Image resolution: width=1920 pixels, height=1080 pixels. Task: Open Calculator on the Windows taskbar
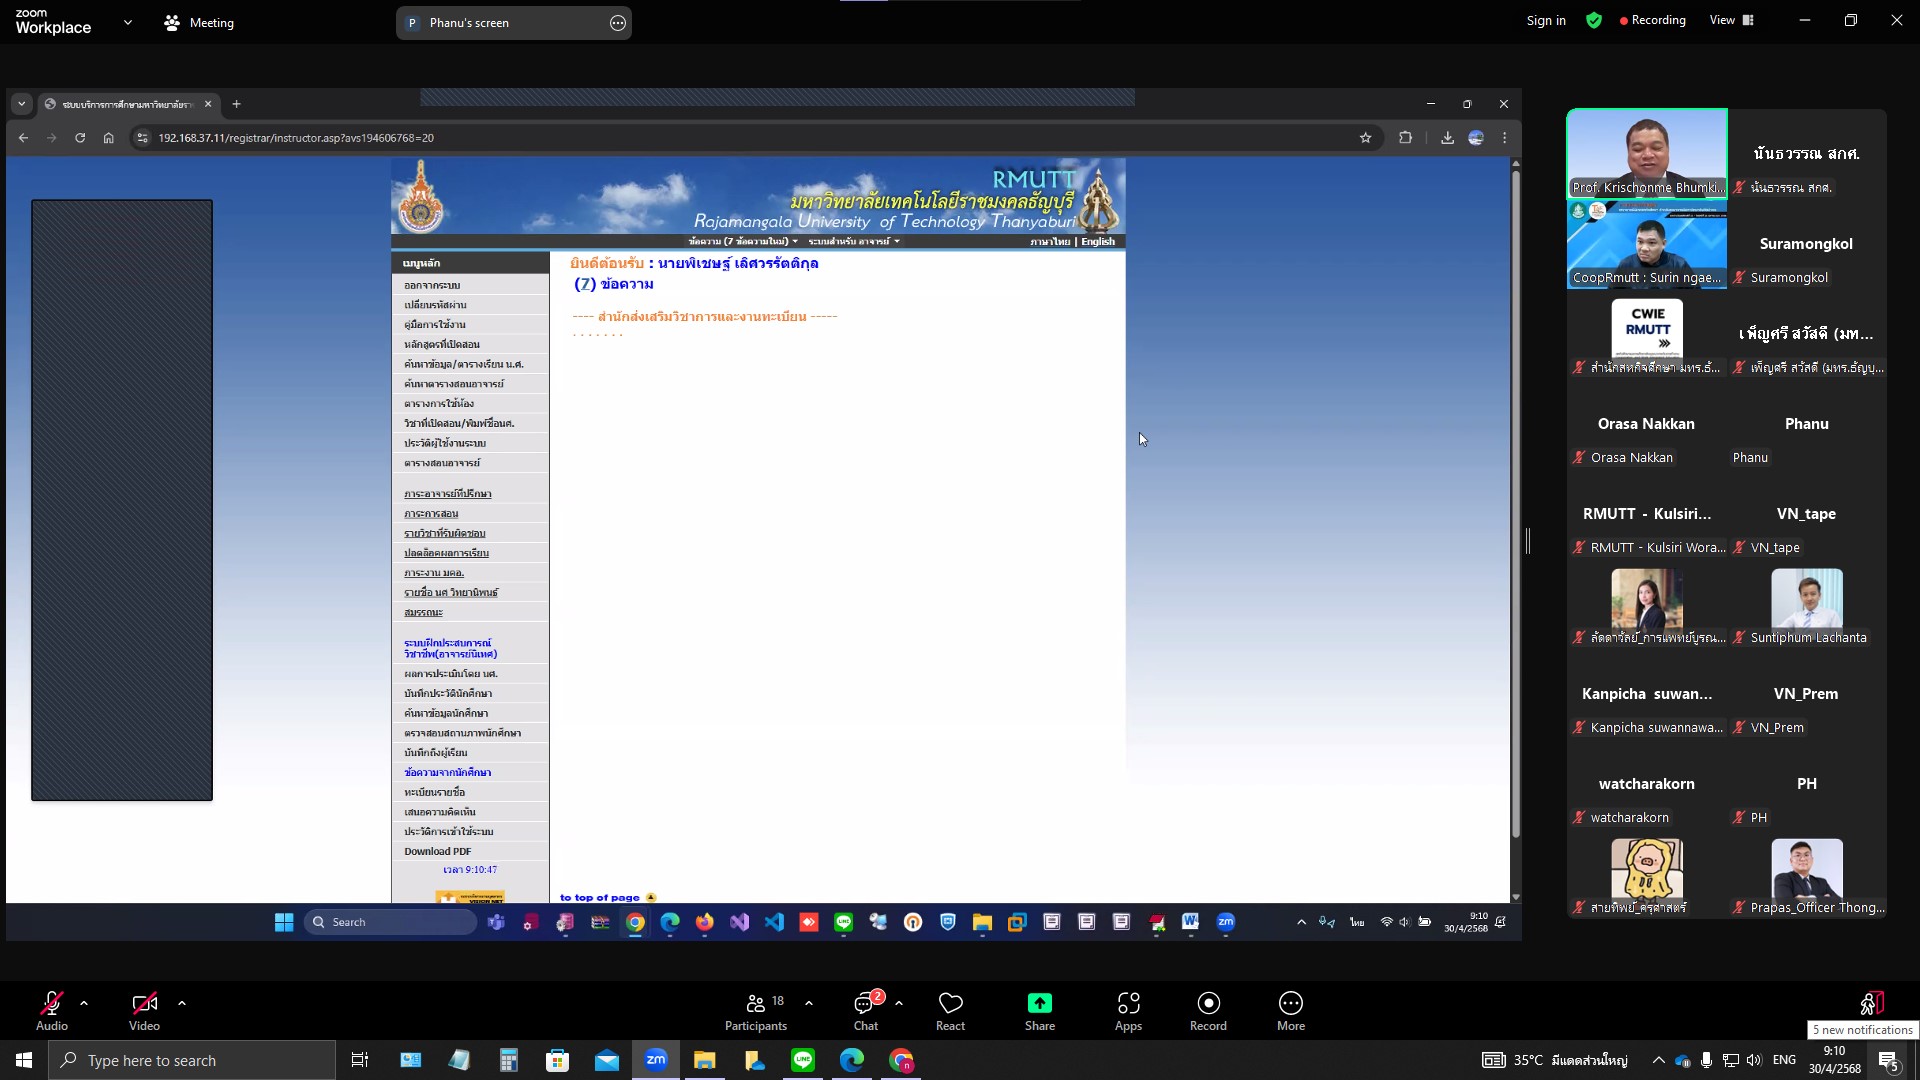[x=509, y=1060]
